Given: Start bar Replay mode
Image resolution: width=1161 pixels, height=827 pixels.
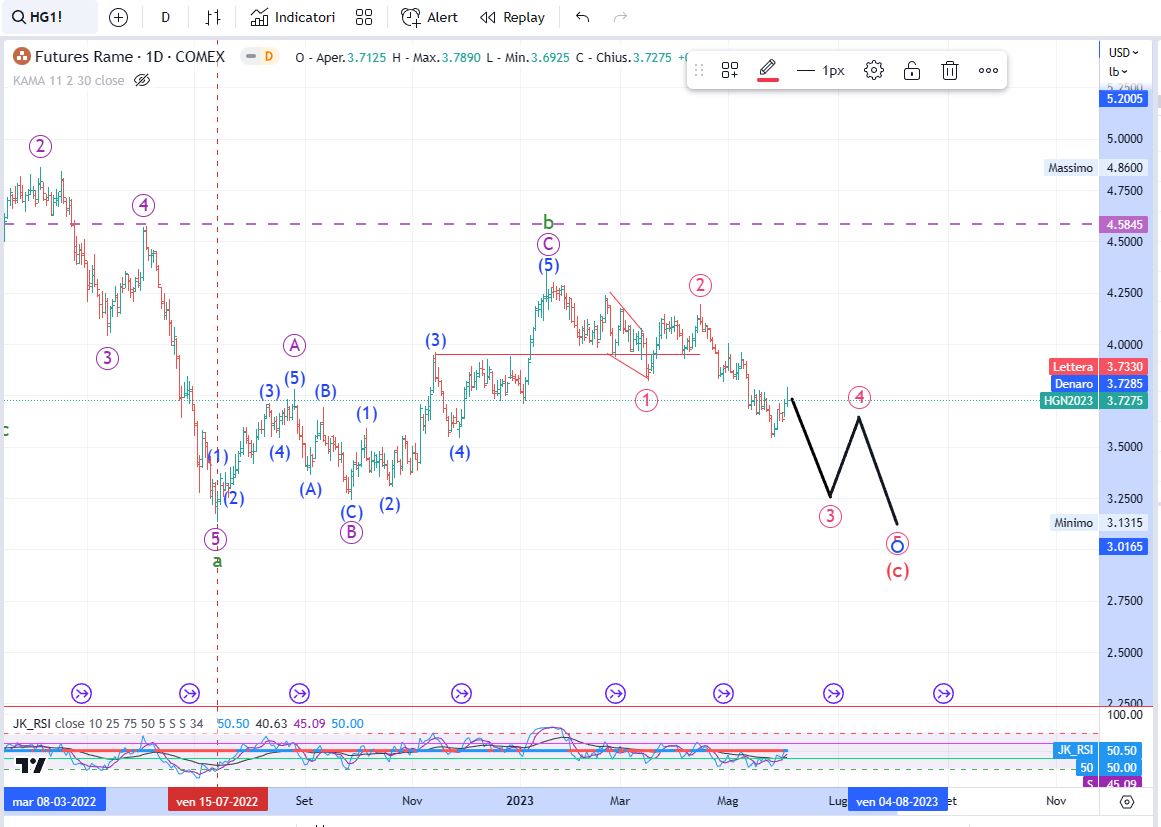Looking at the screenshot, I should point(512,17).
